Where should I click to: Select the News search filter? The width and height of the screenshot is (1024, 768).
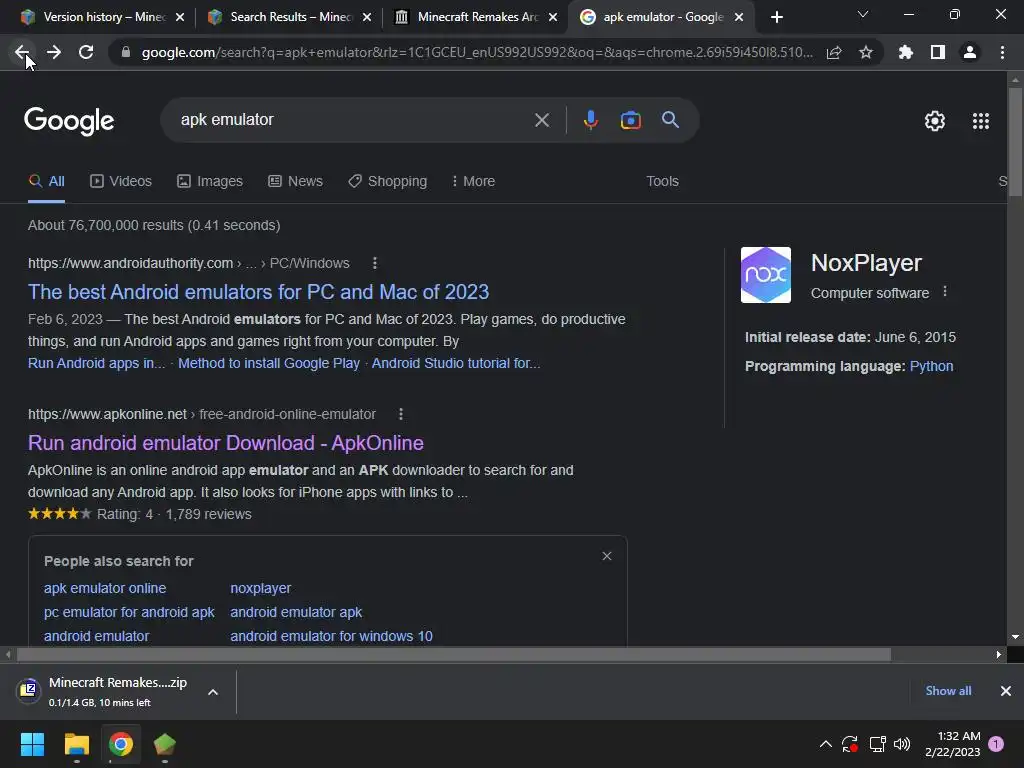(x=295, y=182)
